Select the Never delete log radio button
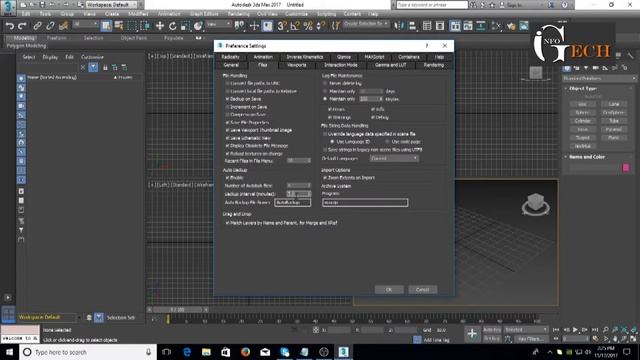This screenshot has height=360, width=640. [x=325, y=83]
